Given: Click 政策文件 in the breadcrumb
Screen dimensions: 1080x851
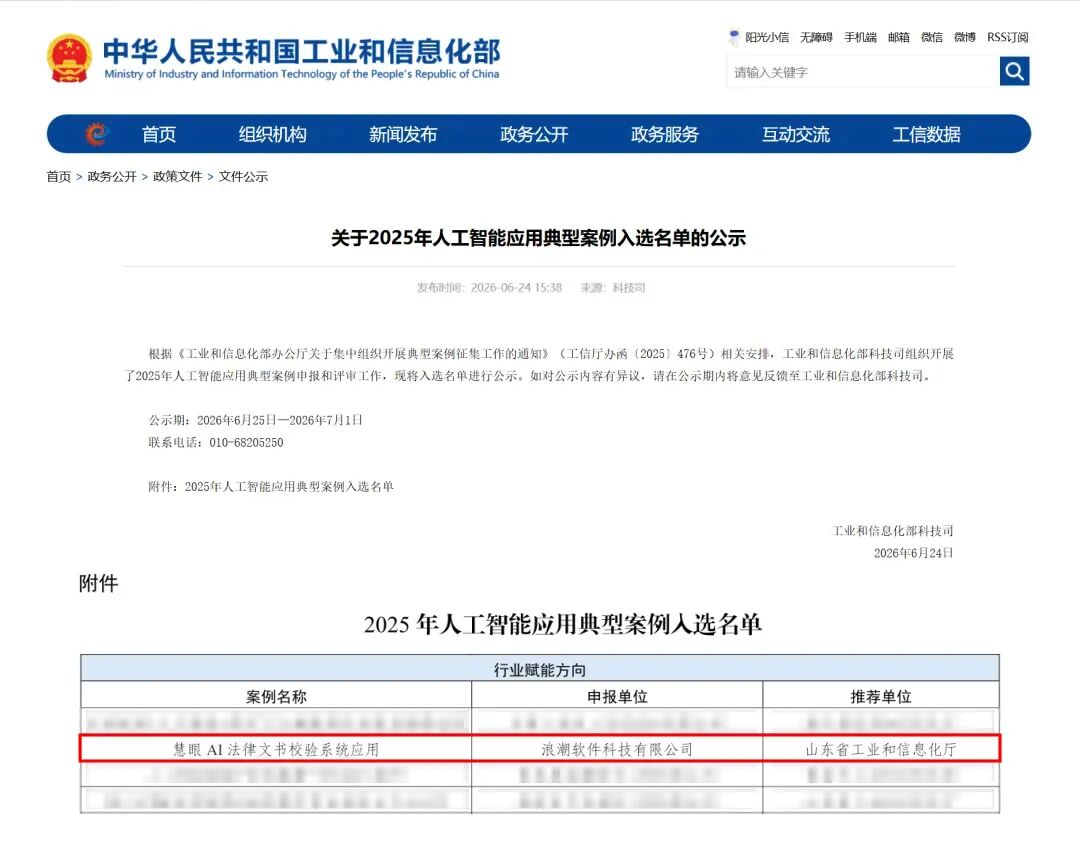Looking at the screenshot, I should click(x=178, y=177).
